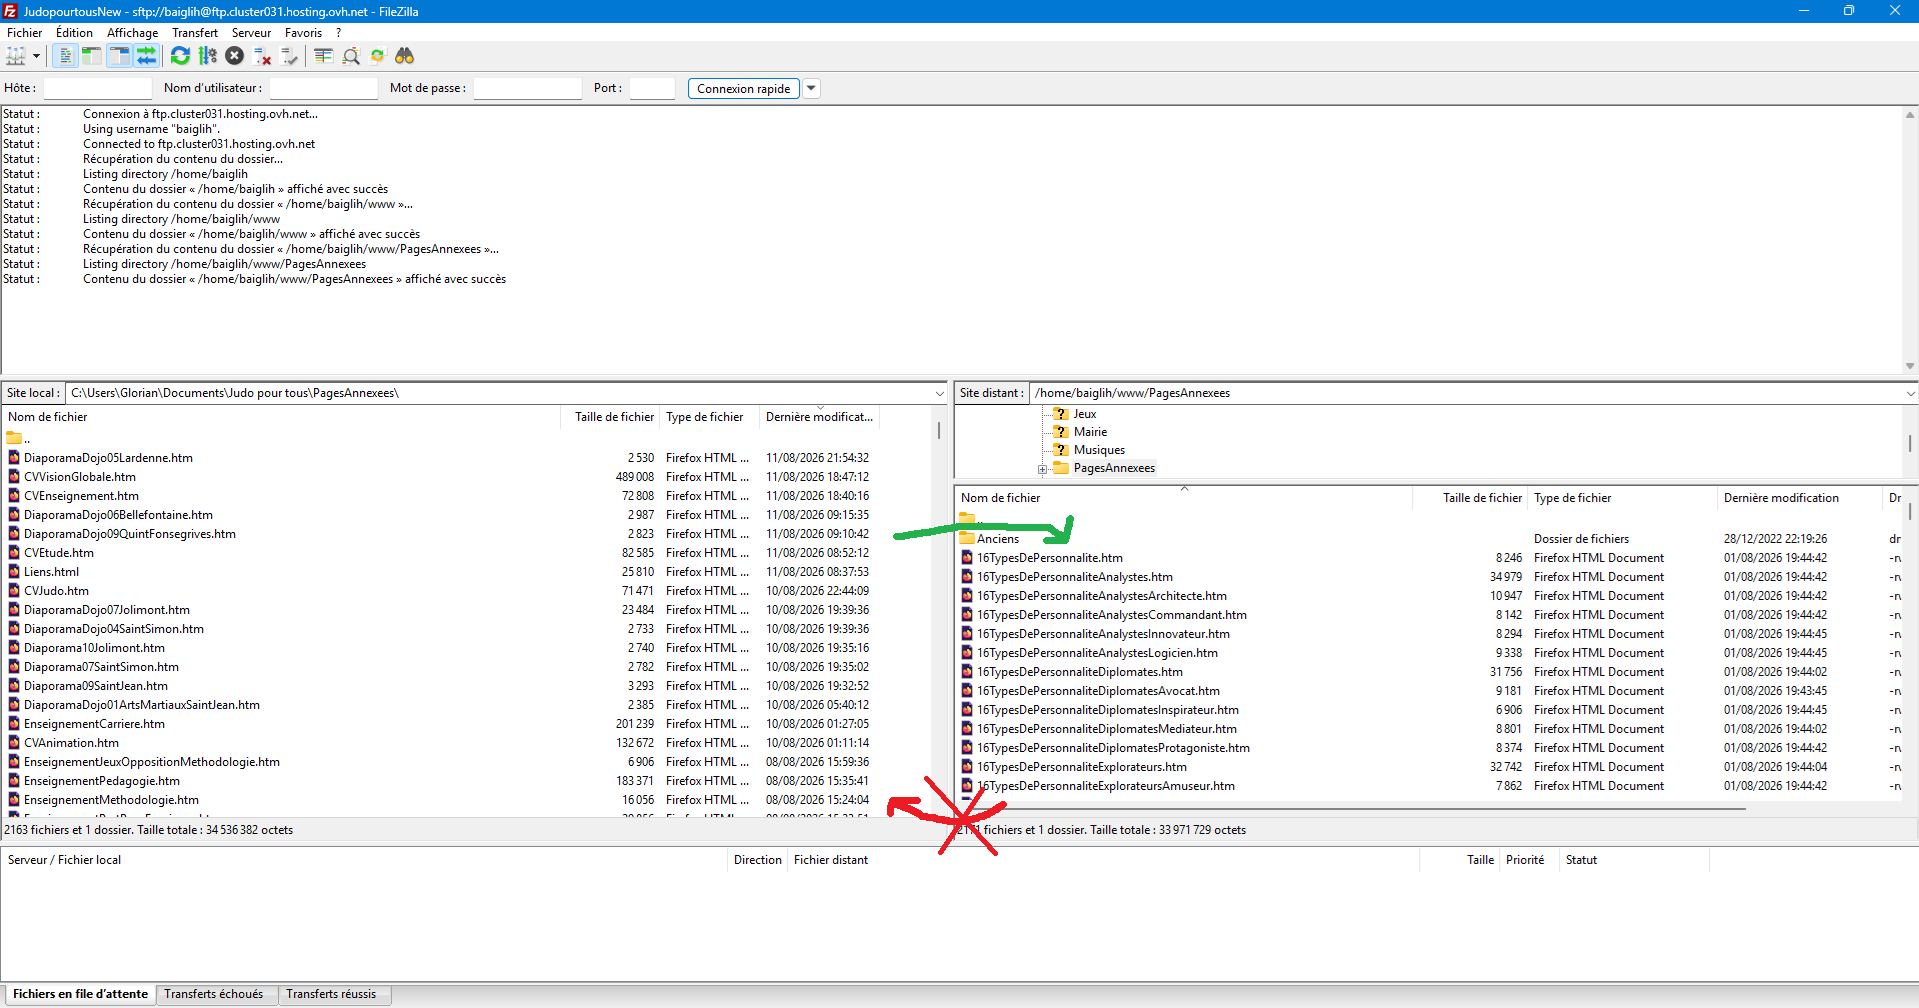This screenshot has width=1919, height=1008.
Task: Toggle the local directory tree view
Action: (x=92, y=56)
